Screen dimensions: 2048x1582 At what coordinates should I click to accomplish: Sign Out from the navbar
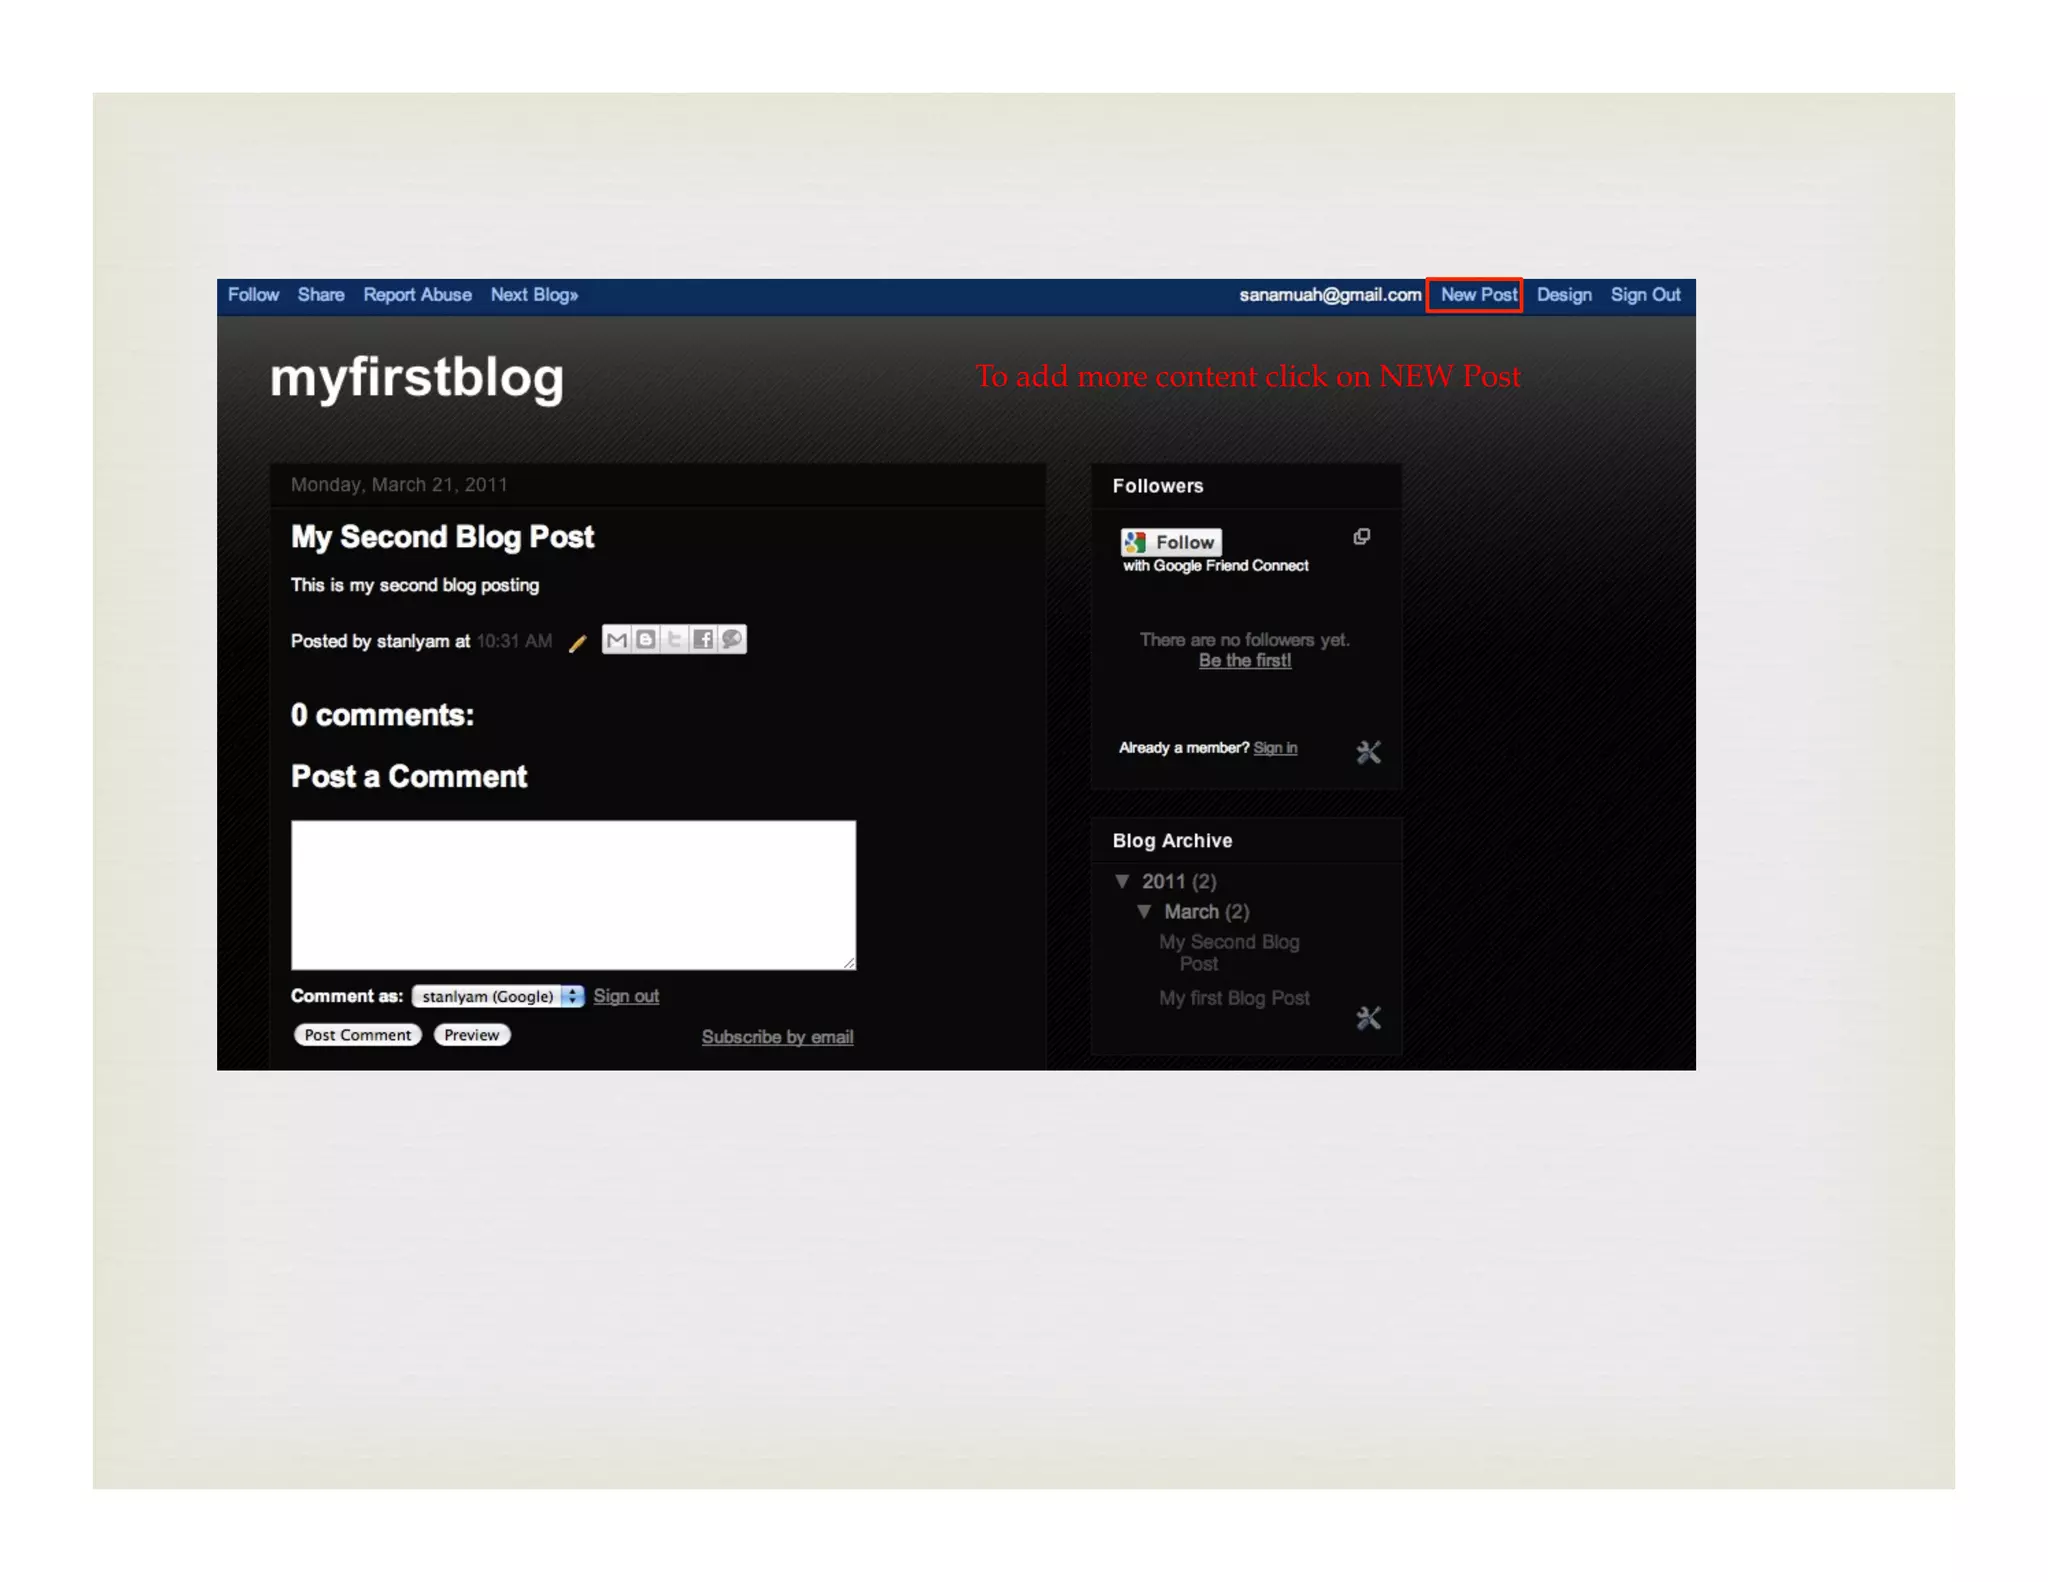(1645, 295)
